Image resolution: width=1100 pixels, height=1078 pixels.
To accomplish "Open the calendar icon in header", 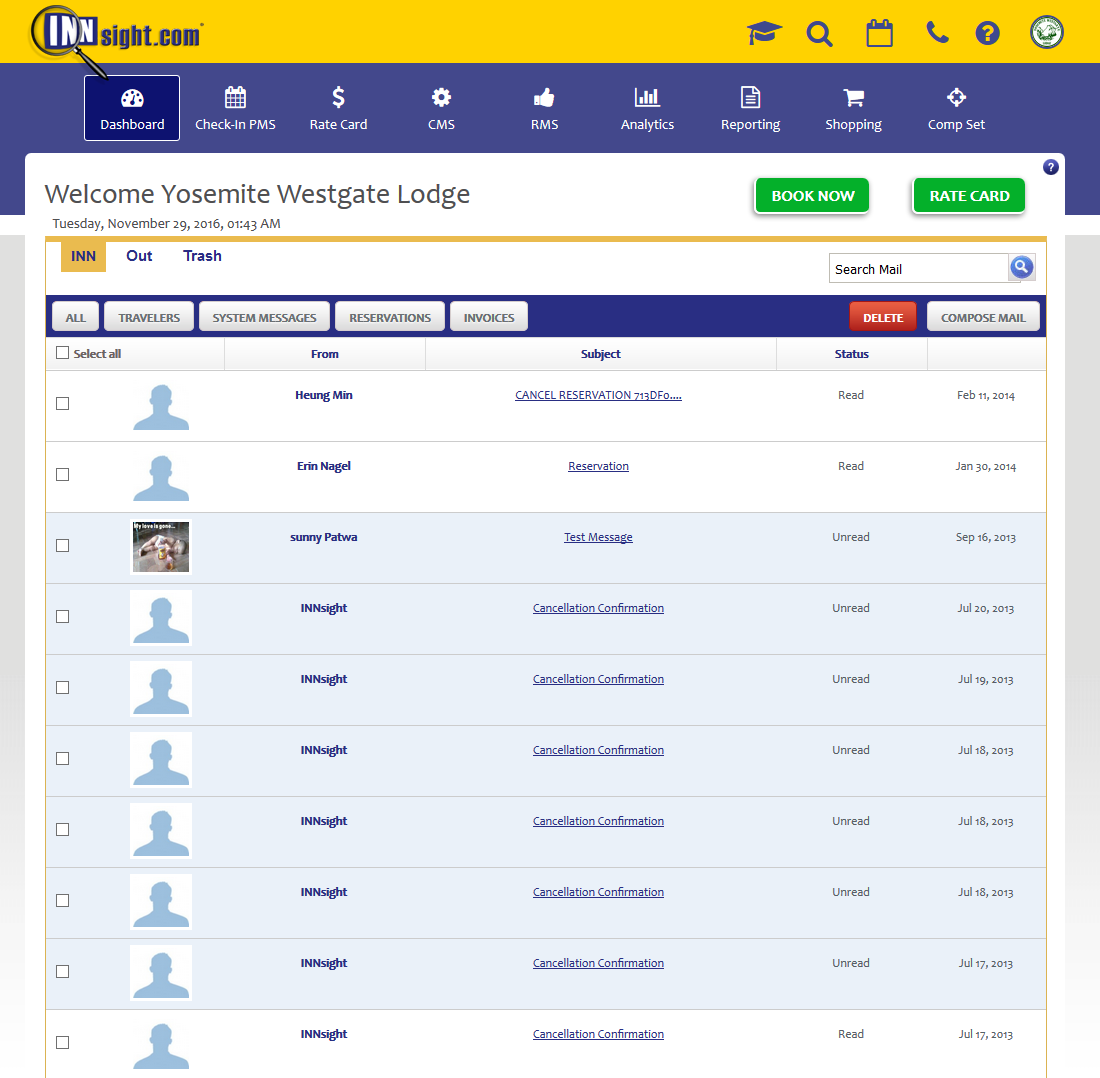I will (x=879, y=33).
